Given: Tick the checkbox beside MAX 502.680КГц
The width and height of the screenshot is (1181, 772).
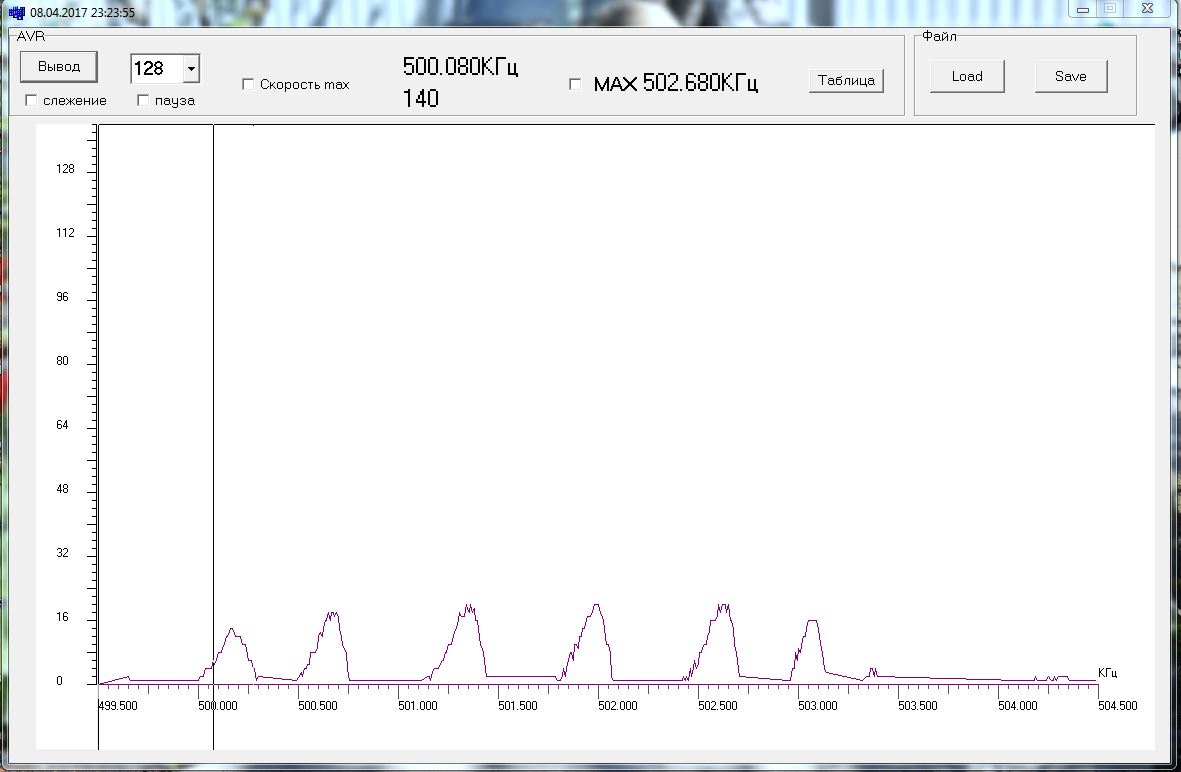Looking at the screenshot, I should tap(575, 84).
